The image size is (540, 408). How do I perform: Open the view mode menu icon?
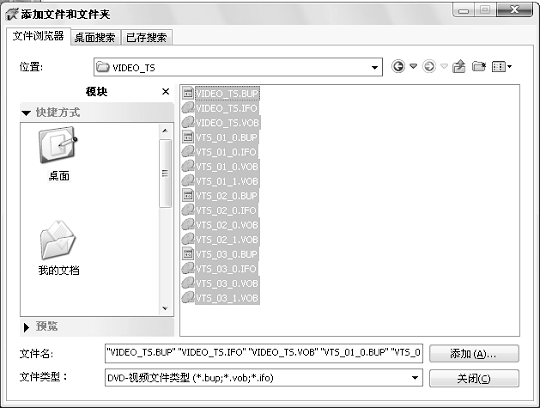(502, 66)
